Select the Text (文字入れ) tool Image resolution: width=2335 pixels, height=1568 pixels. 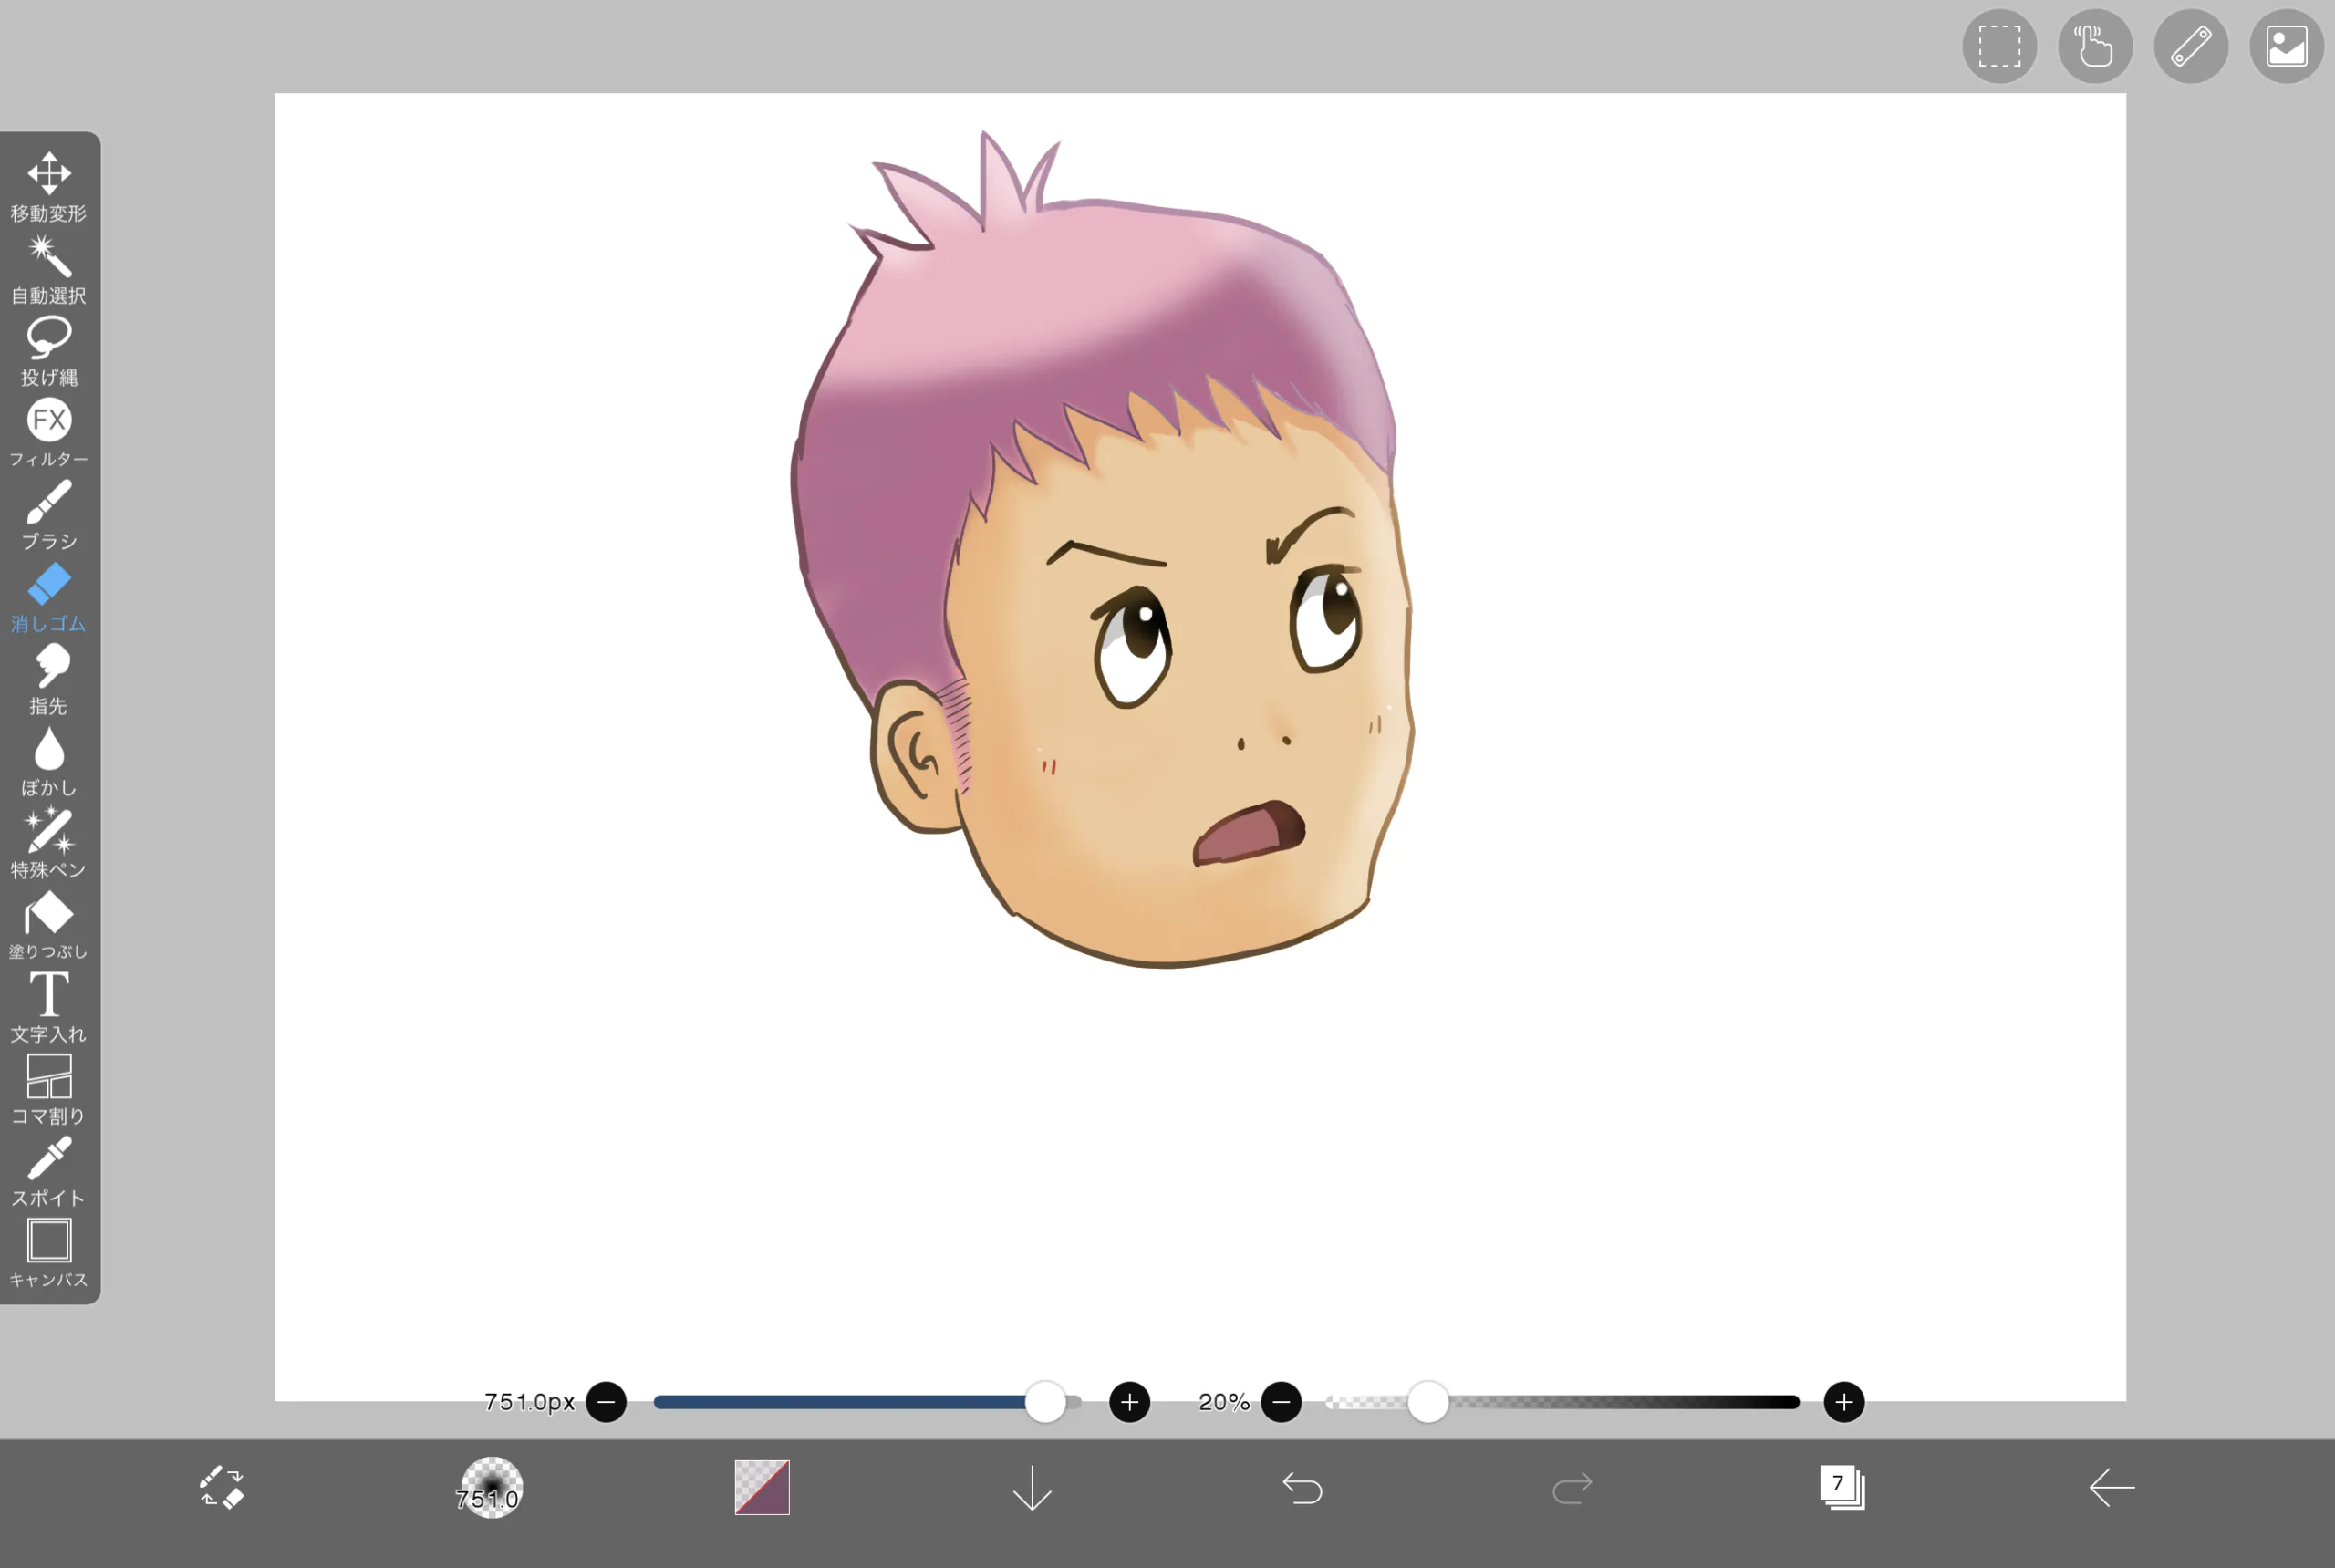point(48,1006)
